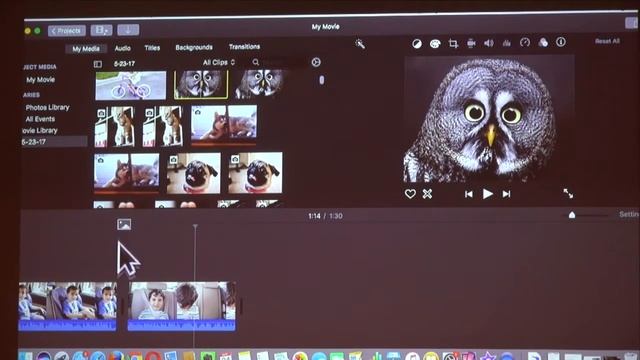
Task: Select the first pug photo thumbnail
Action: [x=193, y=173]
